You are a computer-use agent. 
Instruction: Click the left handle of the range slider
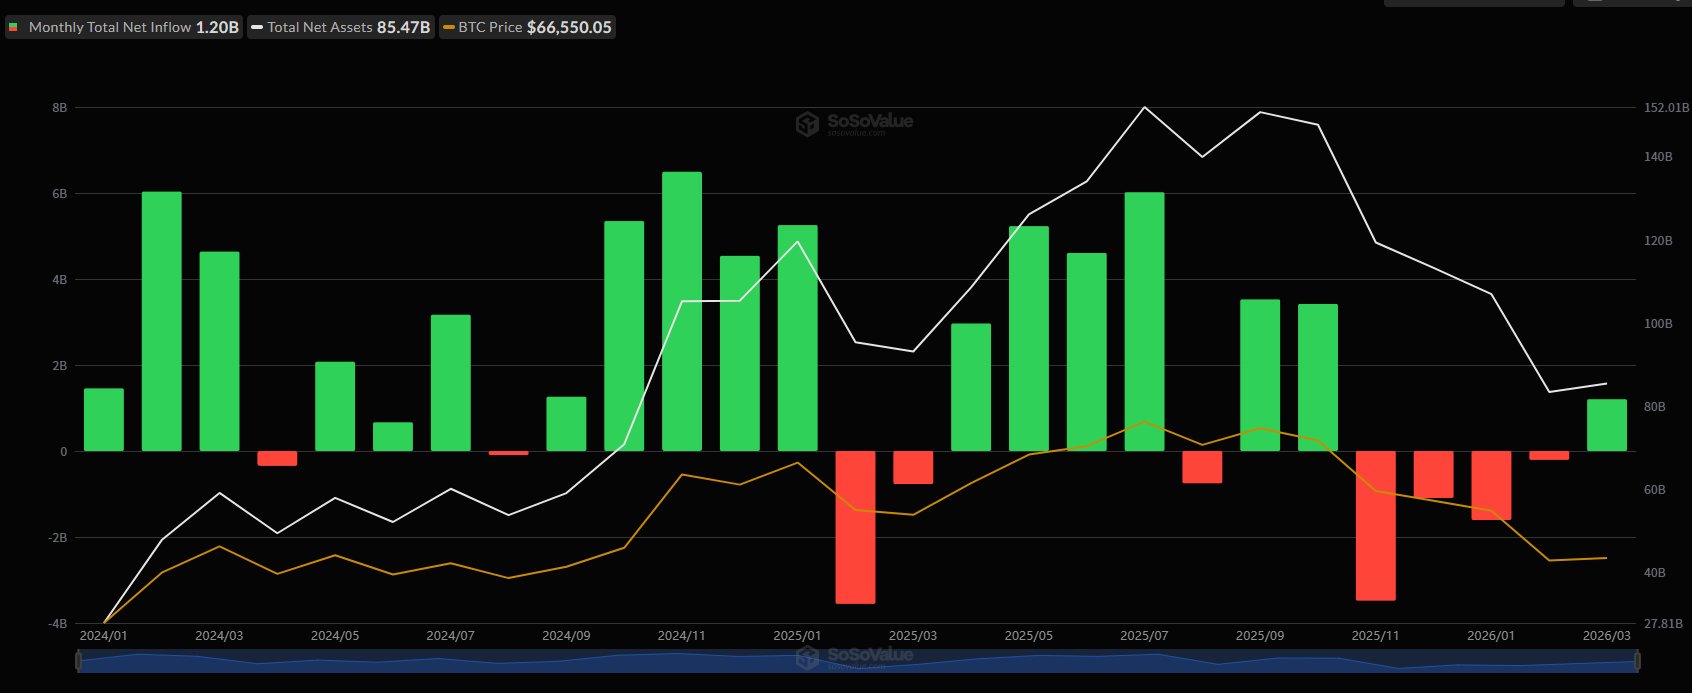point(79,661)
